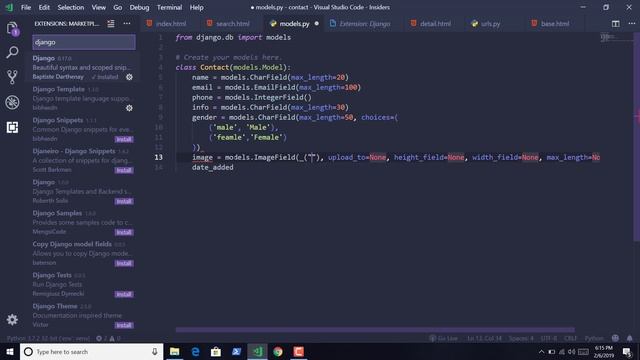The width and height of the screenshot is (640, 360).
Task: Click the Windows Start button
Action: coord(10,351)
